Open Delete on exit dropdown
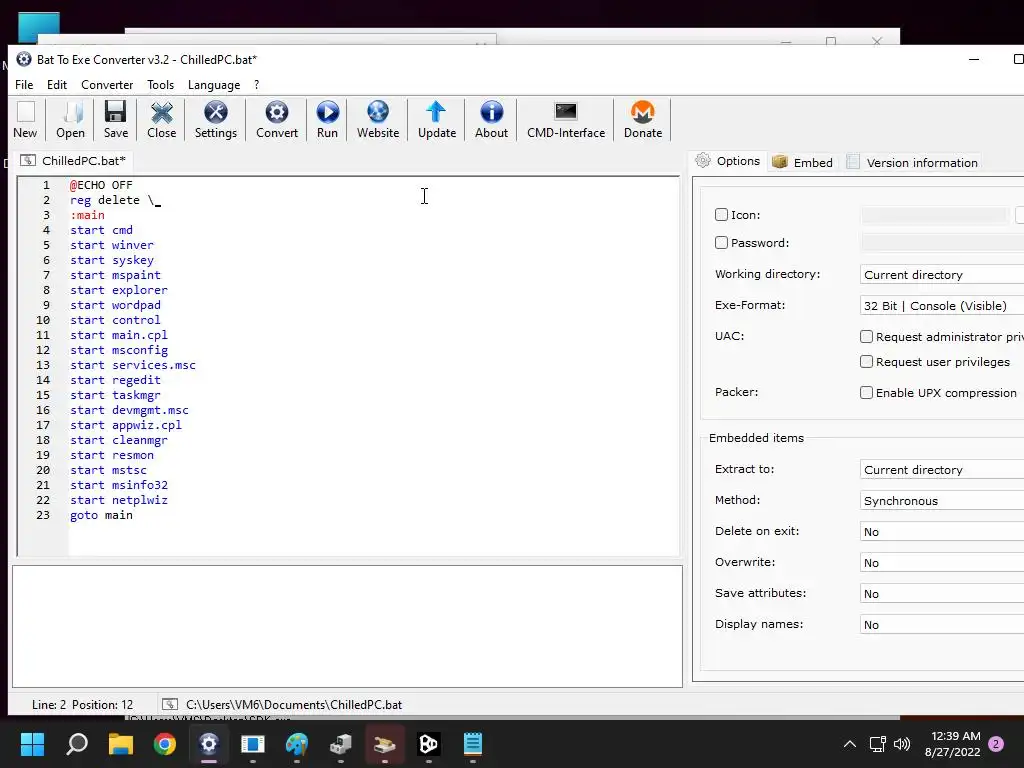The height and width of the screenshot is (768, 1024). 942,532
